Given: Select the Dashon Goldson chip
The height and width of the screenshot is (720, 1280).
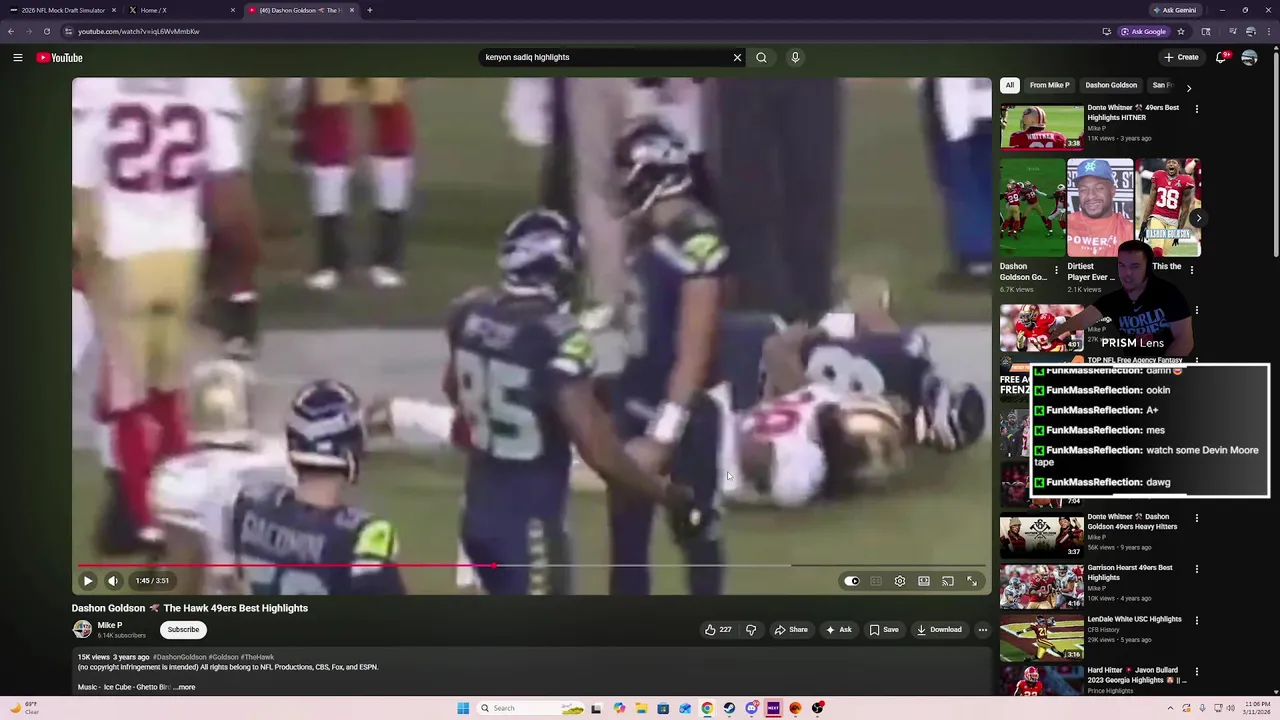Looking at the screenshot, I should pyautogui.click(x=1111, y=85).
